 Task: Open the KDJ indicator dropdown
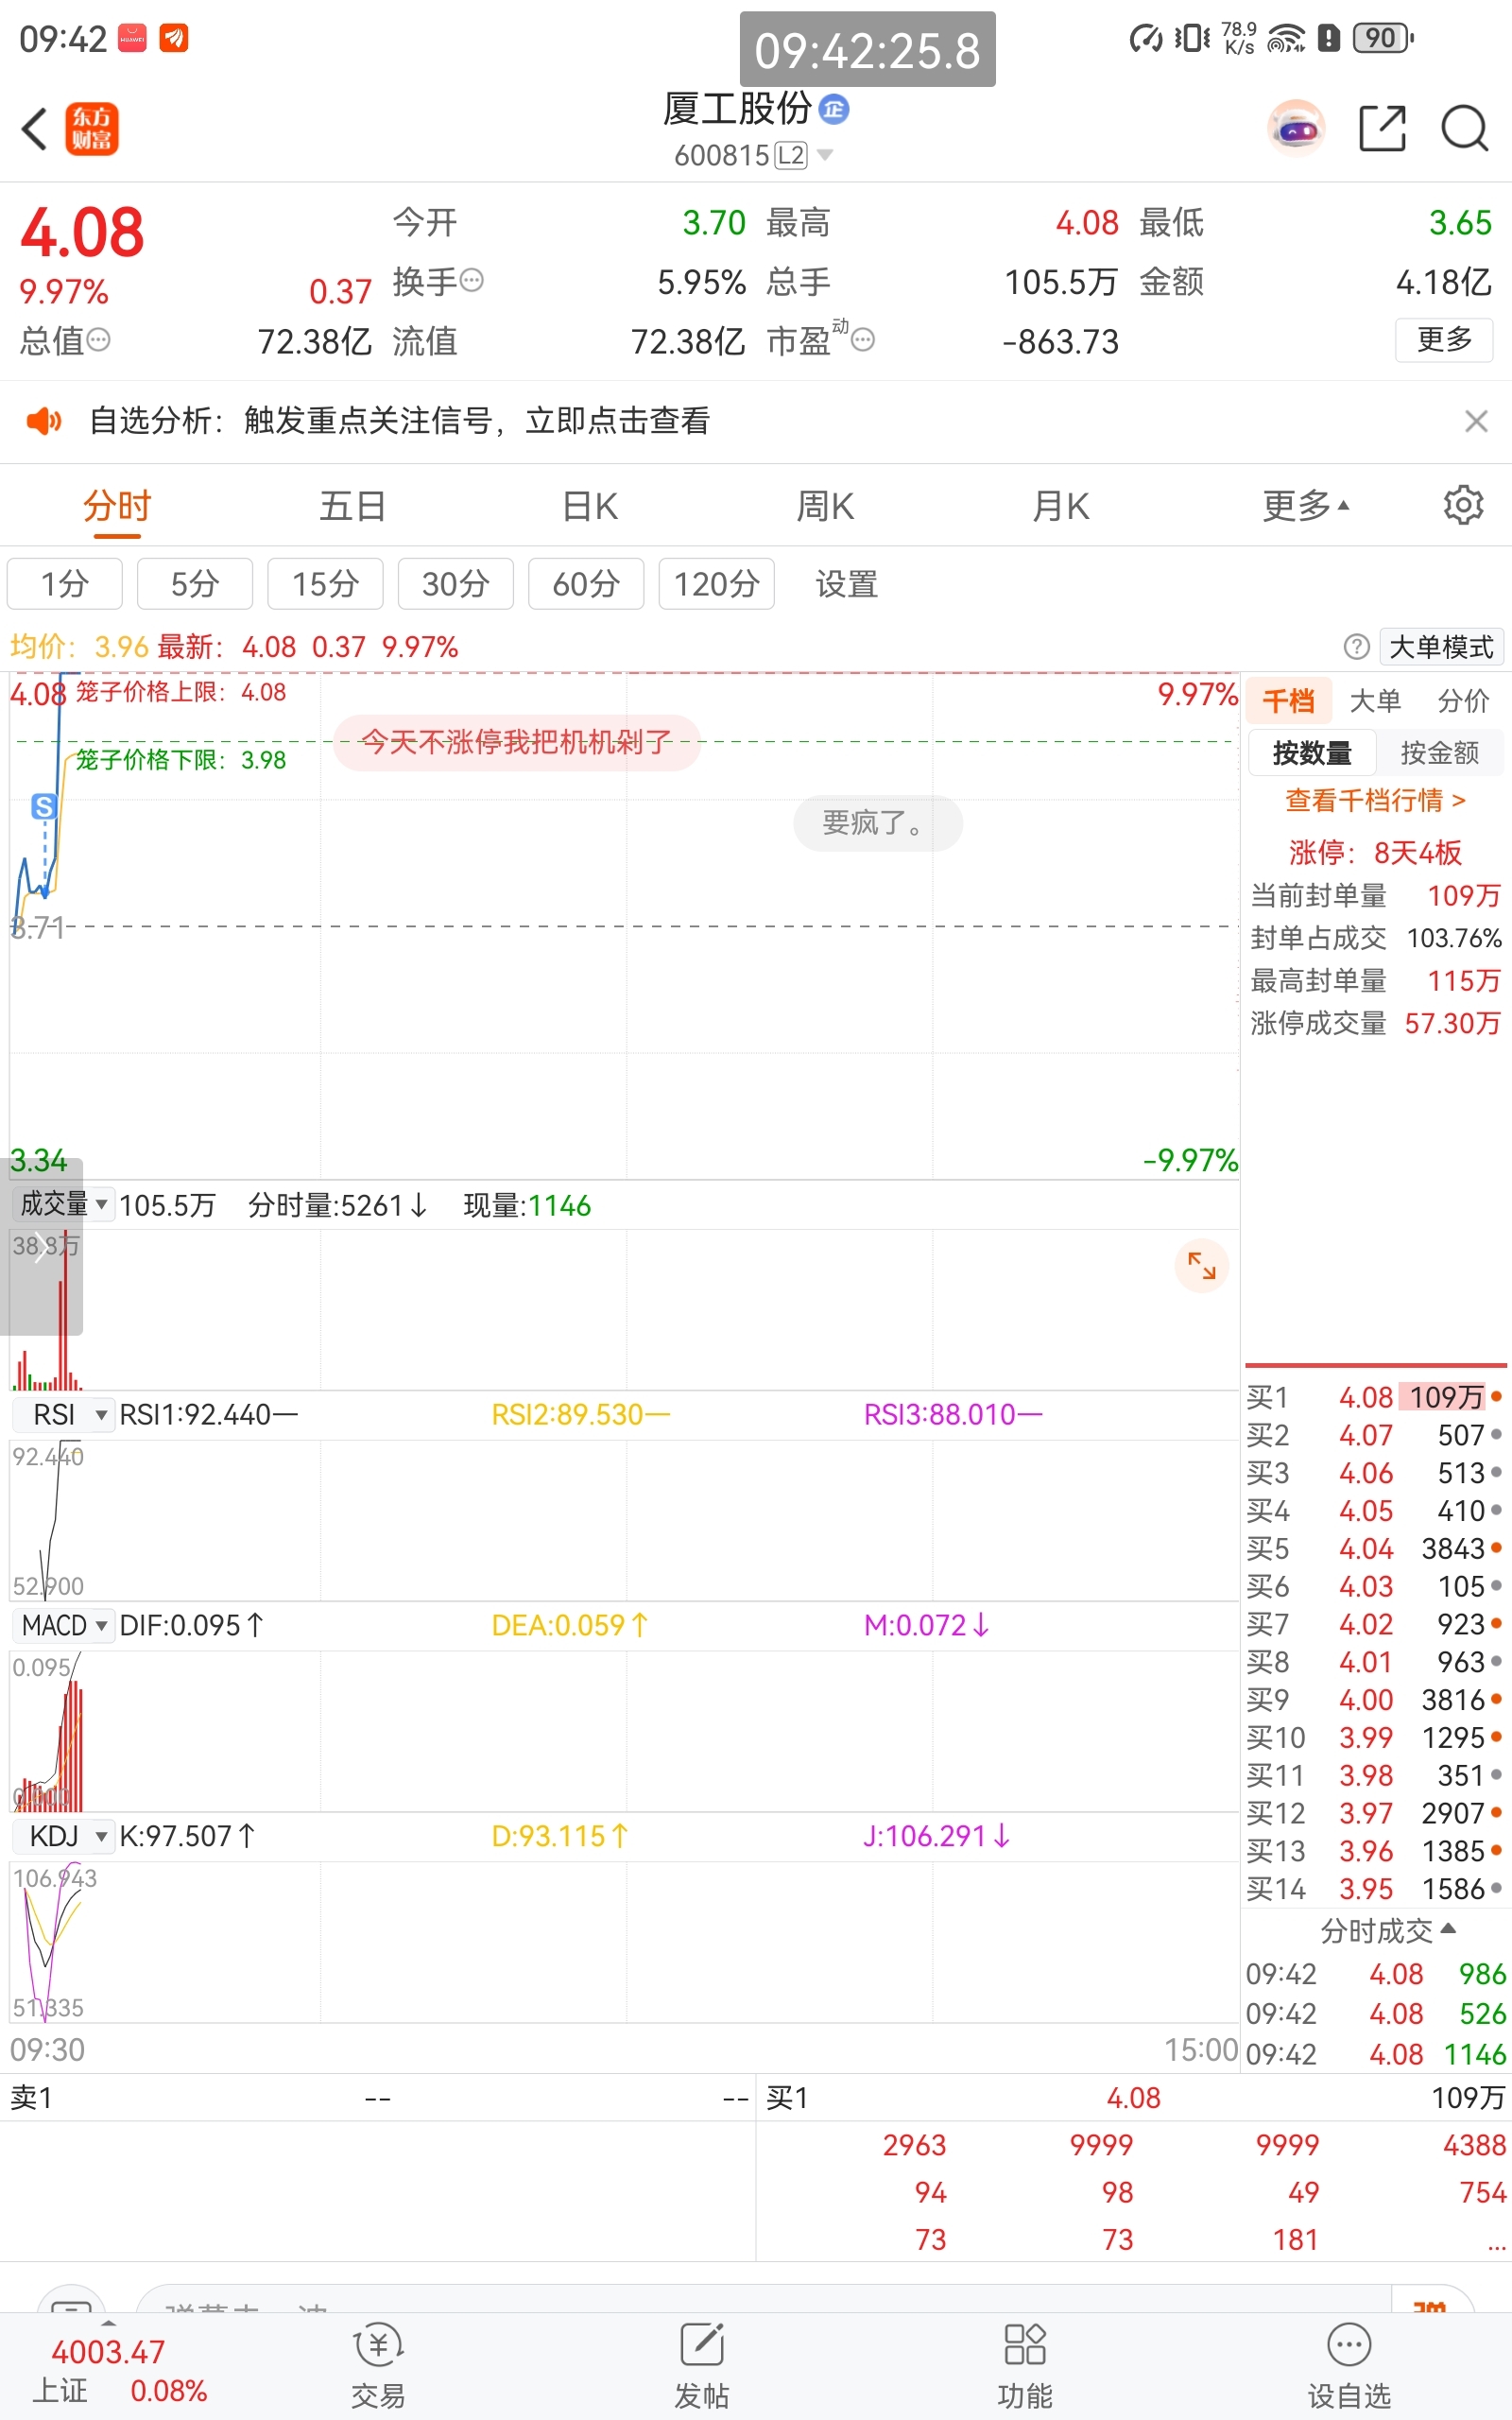point(63,1836)
